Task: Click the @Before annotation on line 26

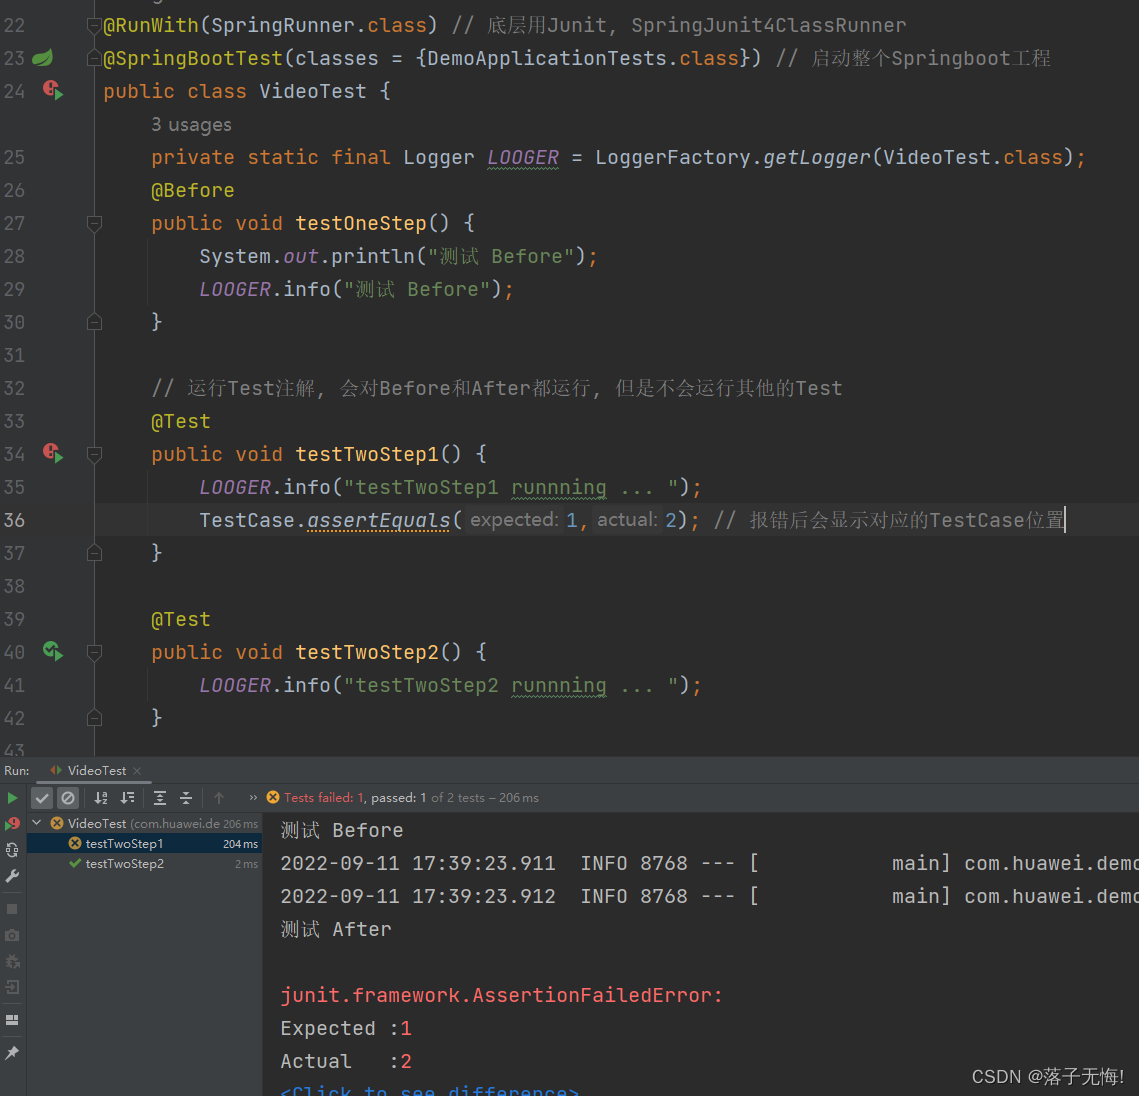Action: pyautogui.click(x=192, y=190)
